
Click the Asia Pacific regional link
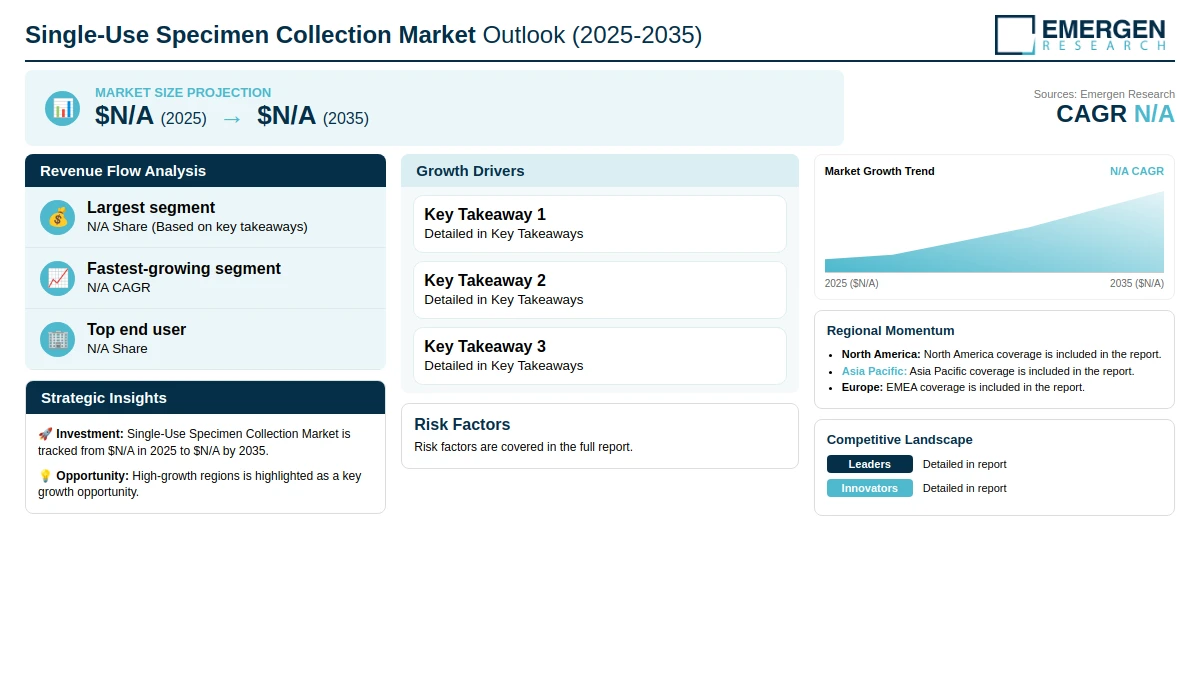pyautogui.click(x=874, y=371)
